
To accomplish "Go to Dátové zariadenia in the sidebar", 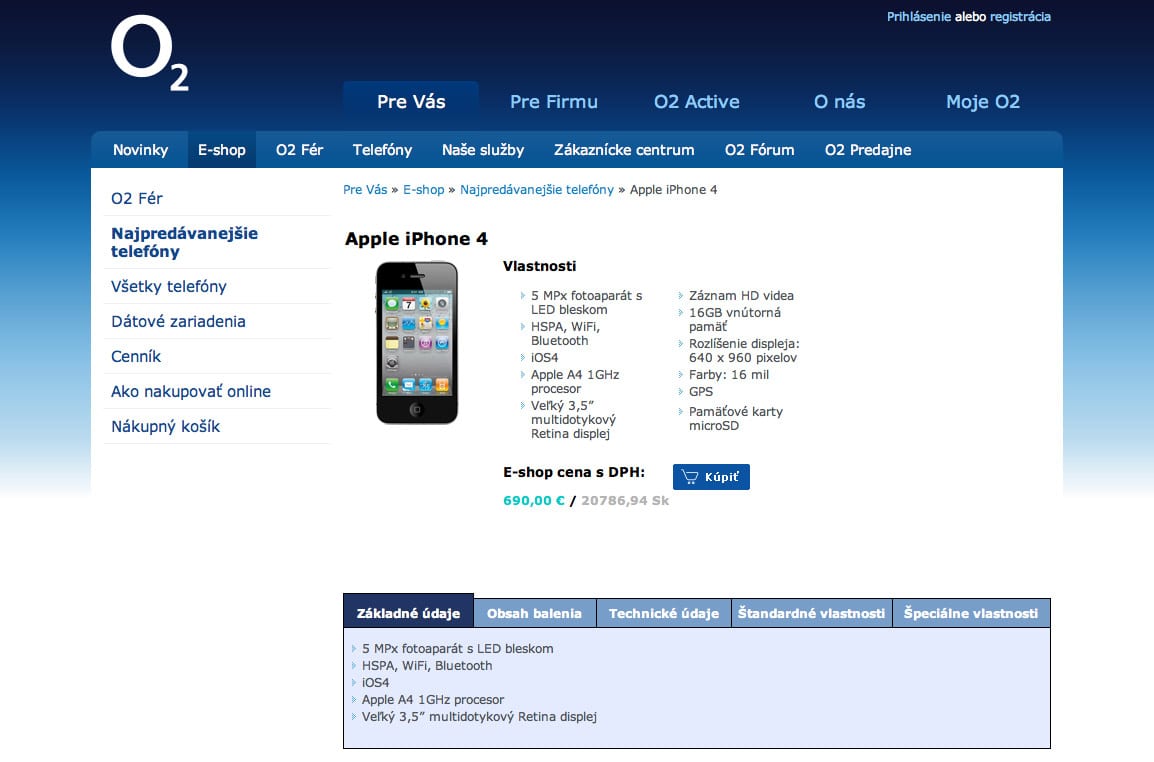I will (x=178, y=322).
